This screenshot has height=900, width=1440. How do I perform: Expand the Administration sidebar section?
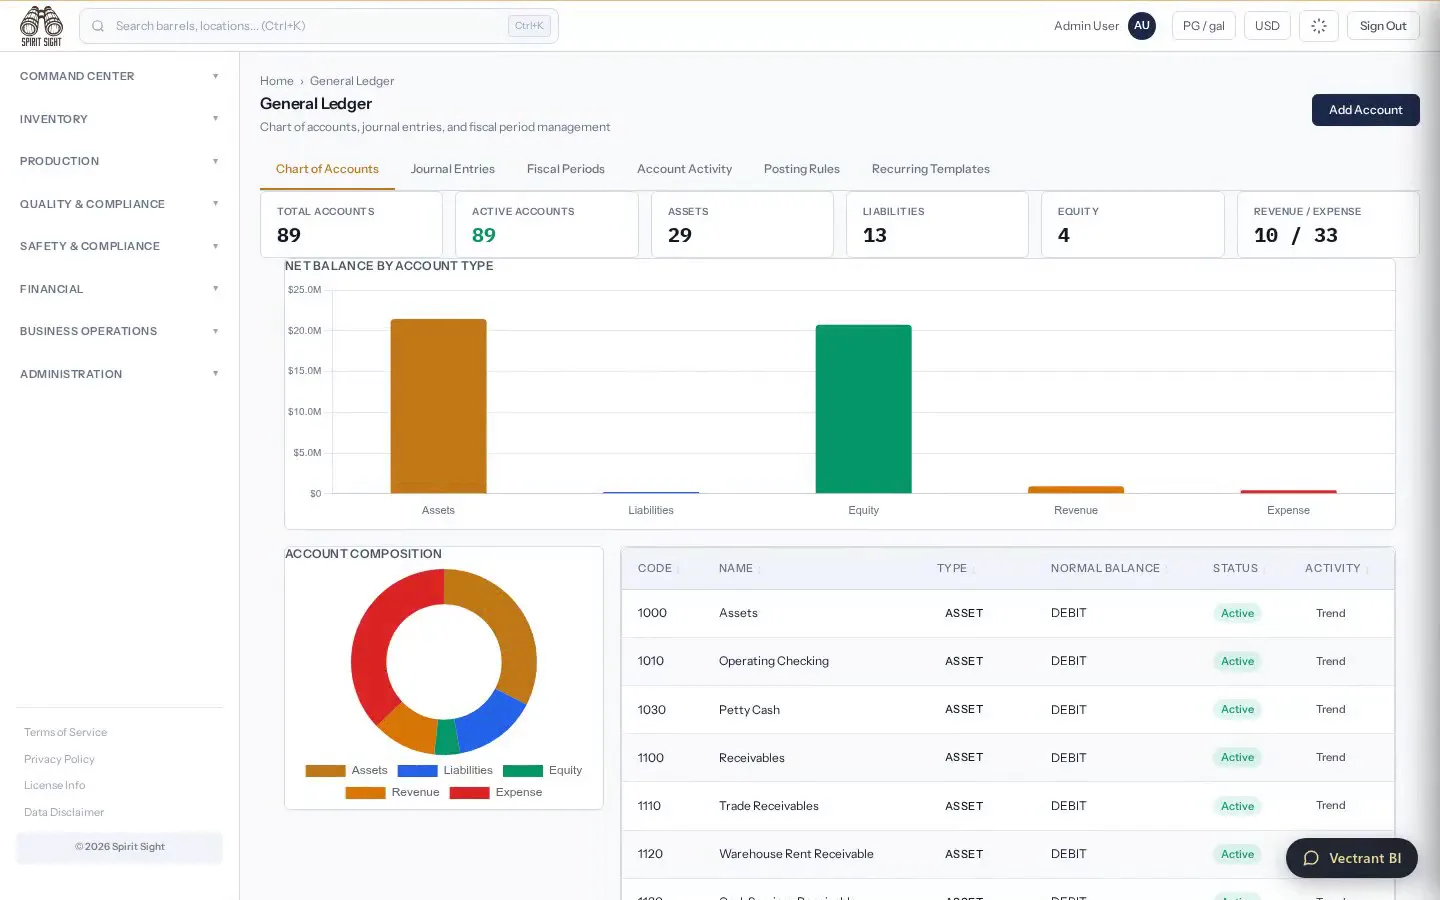[119, 374]
